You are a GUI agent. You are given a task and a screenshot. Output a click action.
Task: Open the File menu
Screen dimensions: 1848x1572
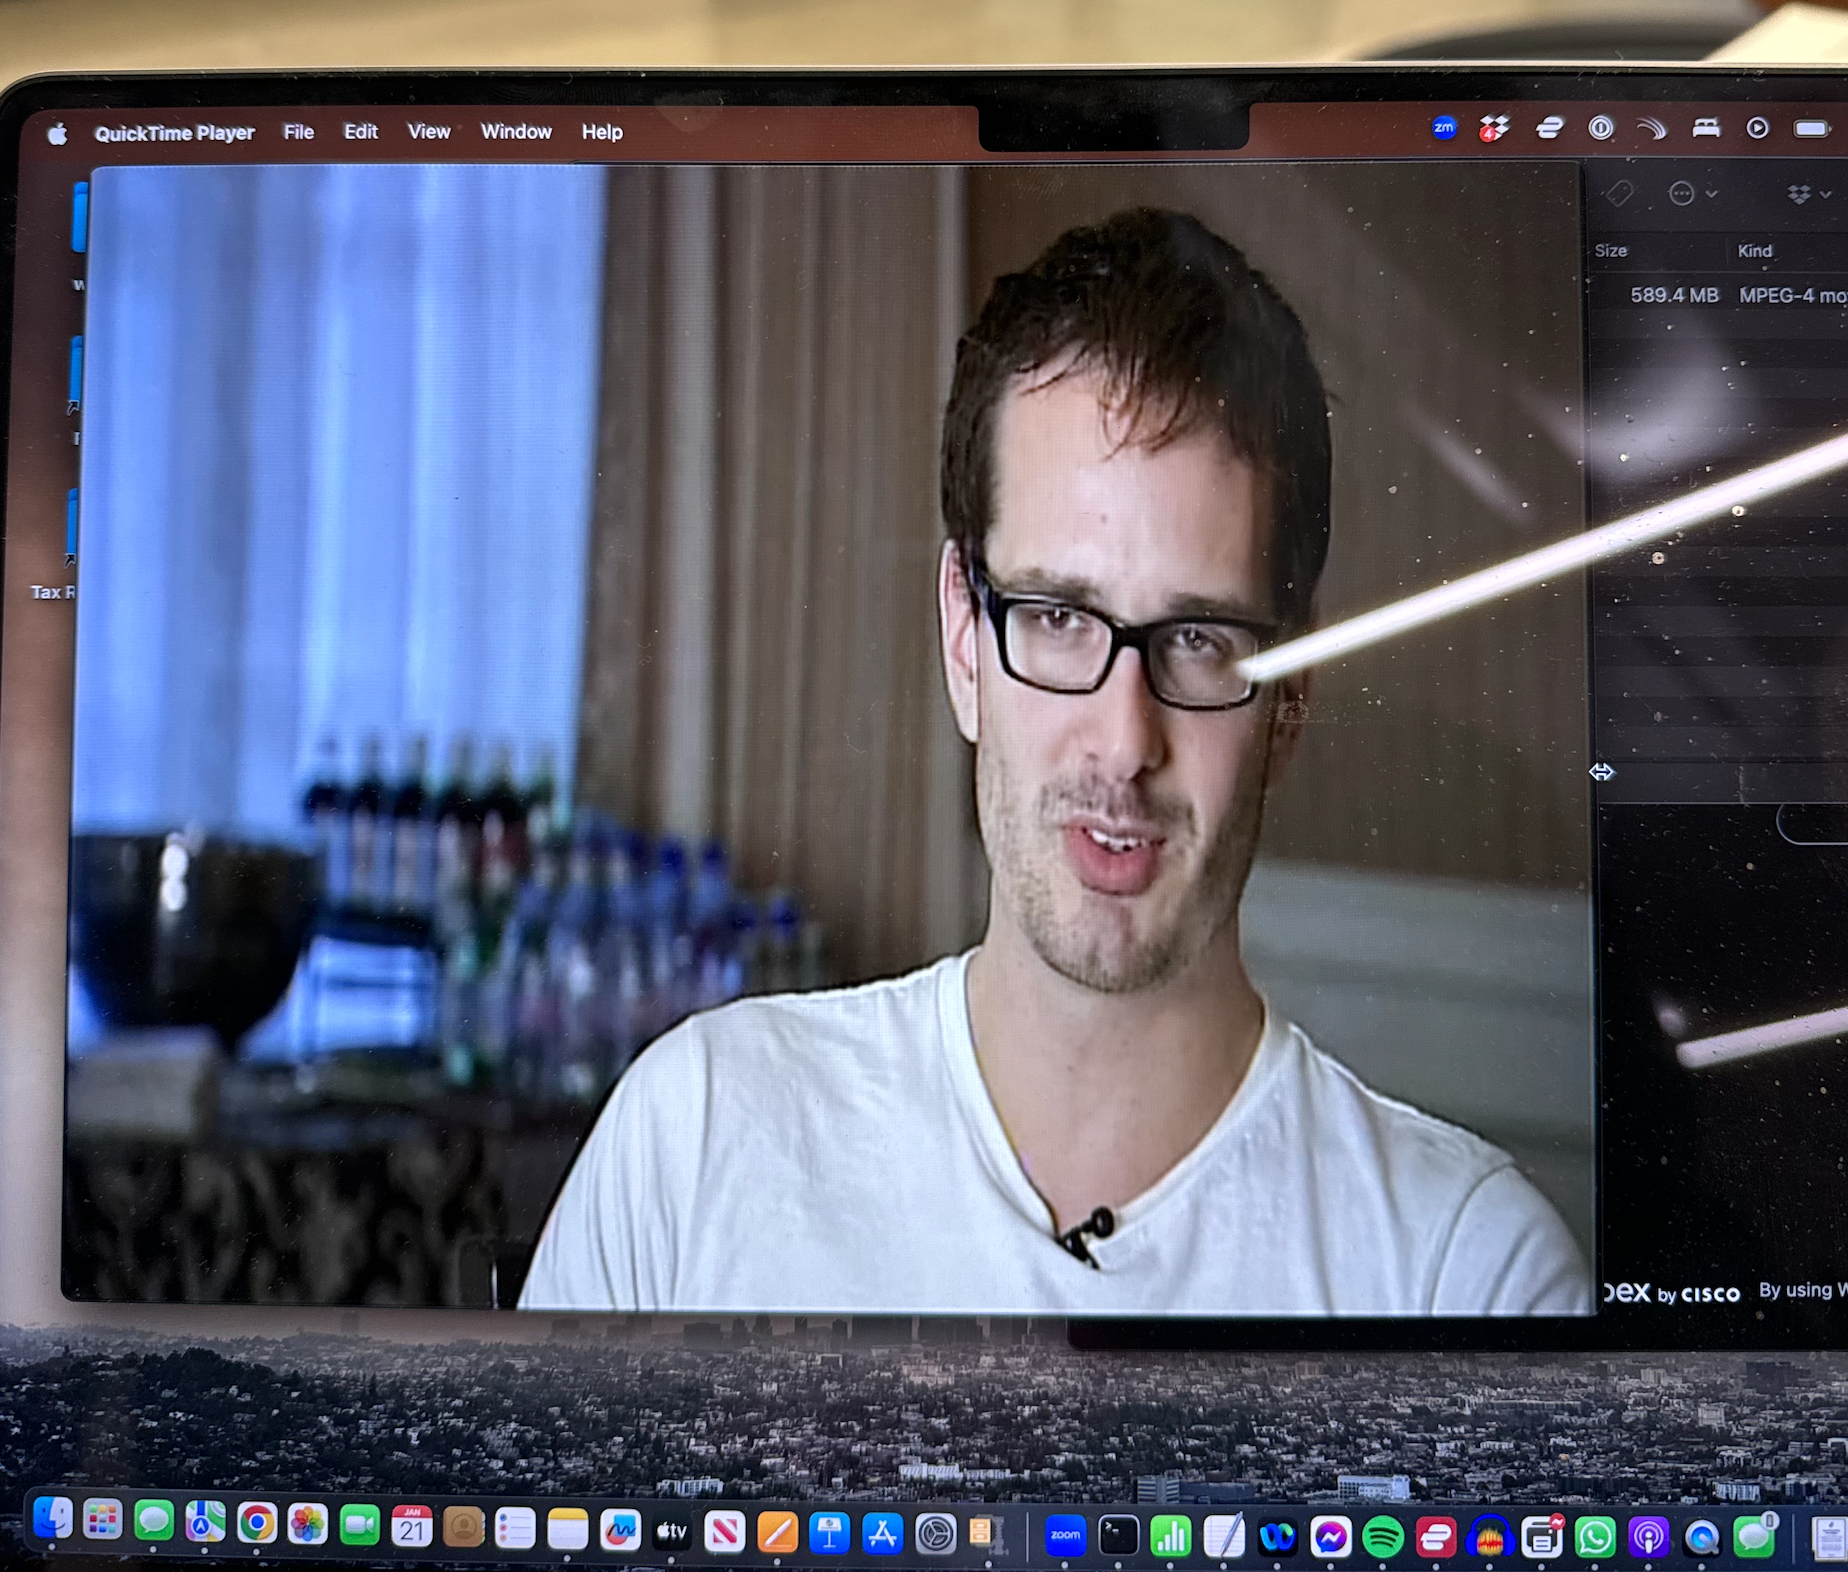298,132
